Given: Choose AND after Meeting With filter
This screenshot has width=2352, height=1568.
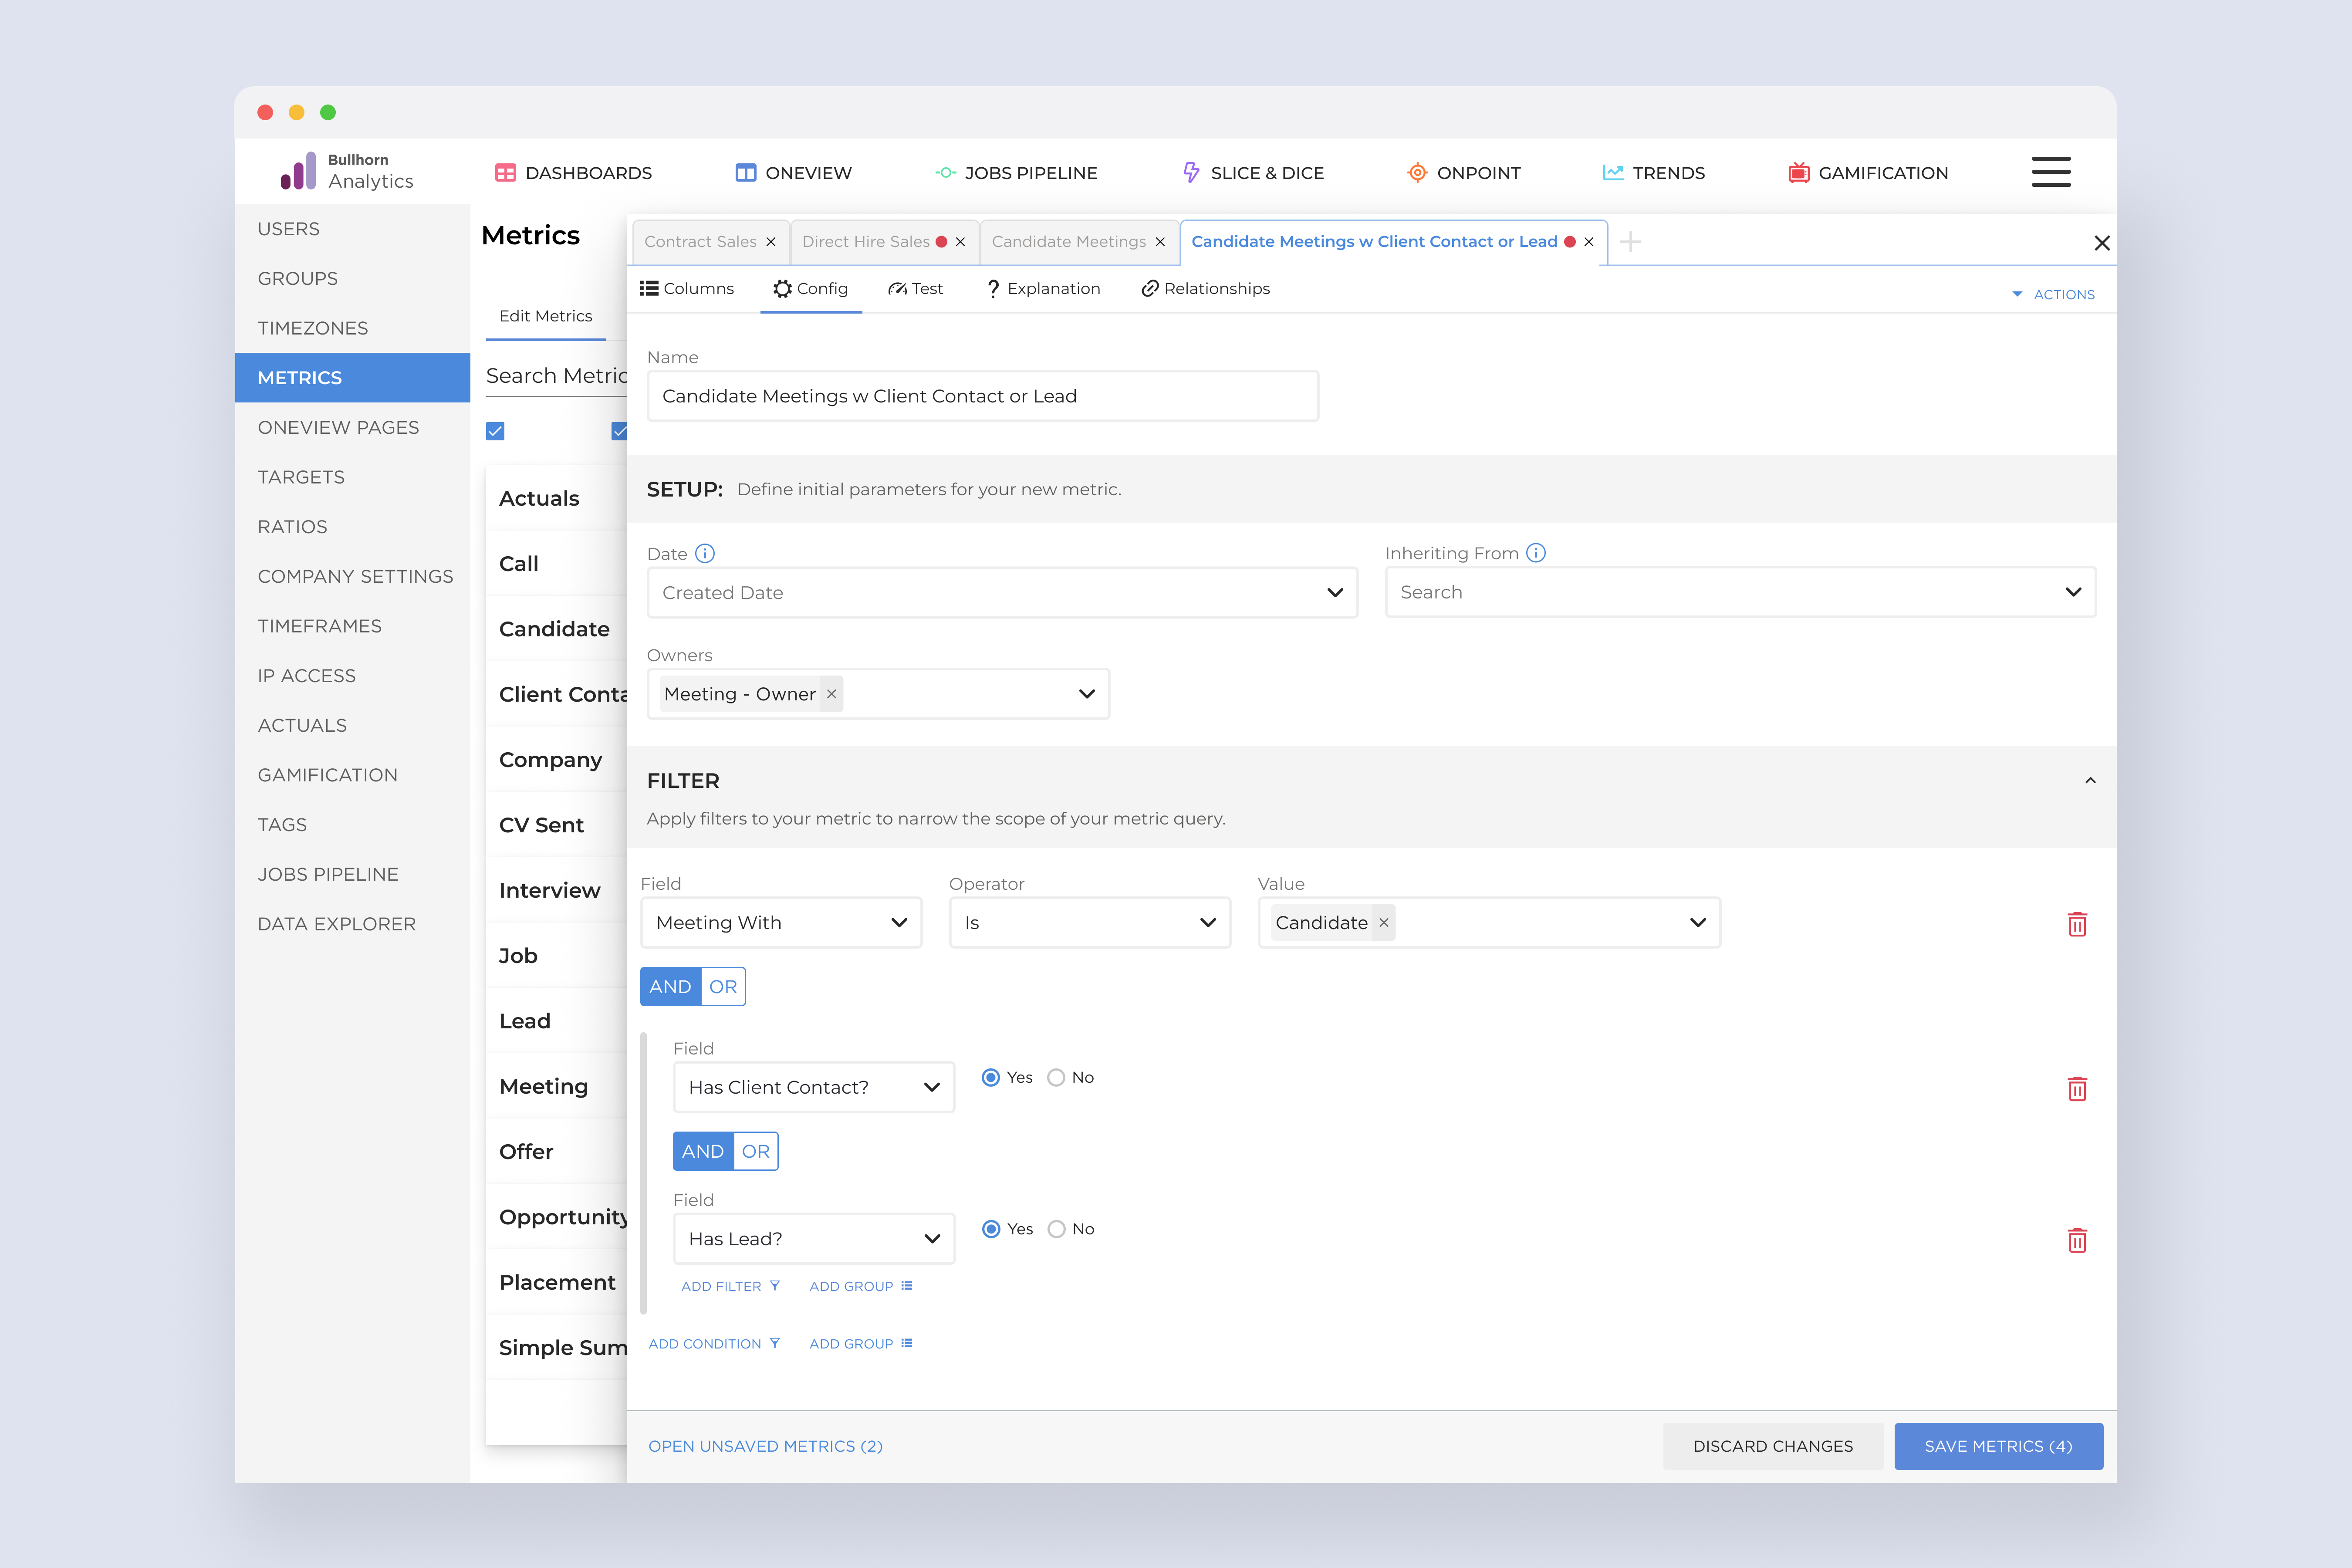Looking at the screenshot, I should pyautogui.click(x=670, y=987).
